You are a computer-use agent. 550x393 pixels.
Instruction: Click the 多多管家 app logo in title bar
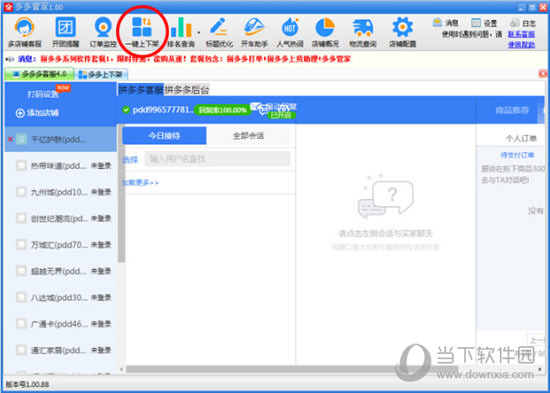tap(8, 7)
